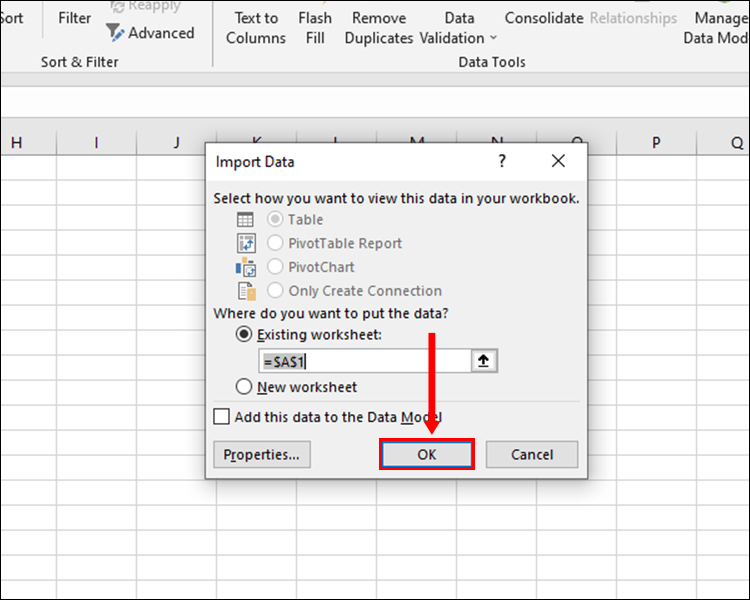Click the PivotTable Report icon
Screen dimensions: 750x600
(246, 243)
